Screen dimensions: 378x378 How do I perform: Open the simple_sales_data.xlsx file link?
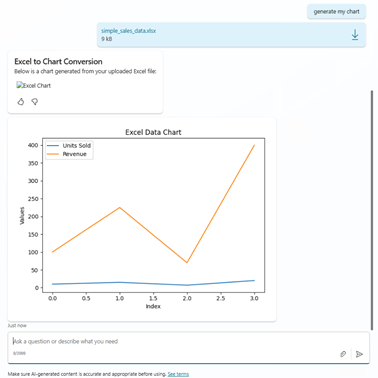[x=129, y=31]
